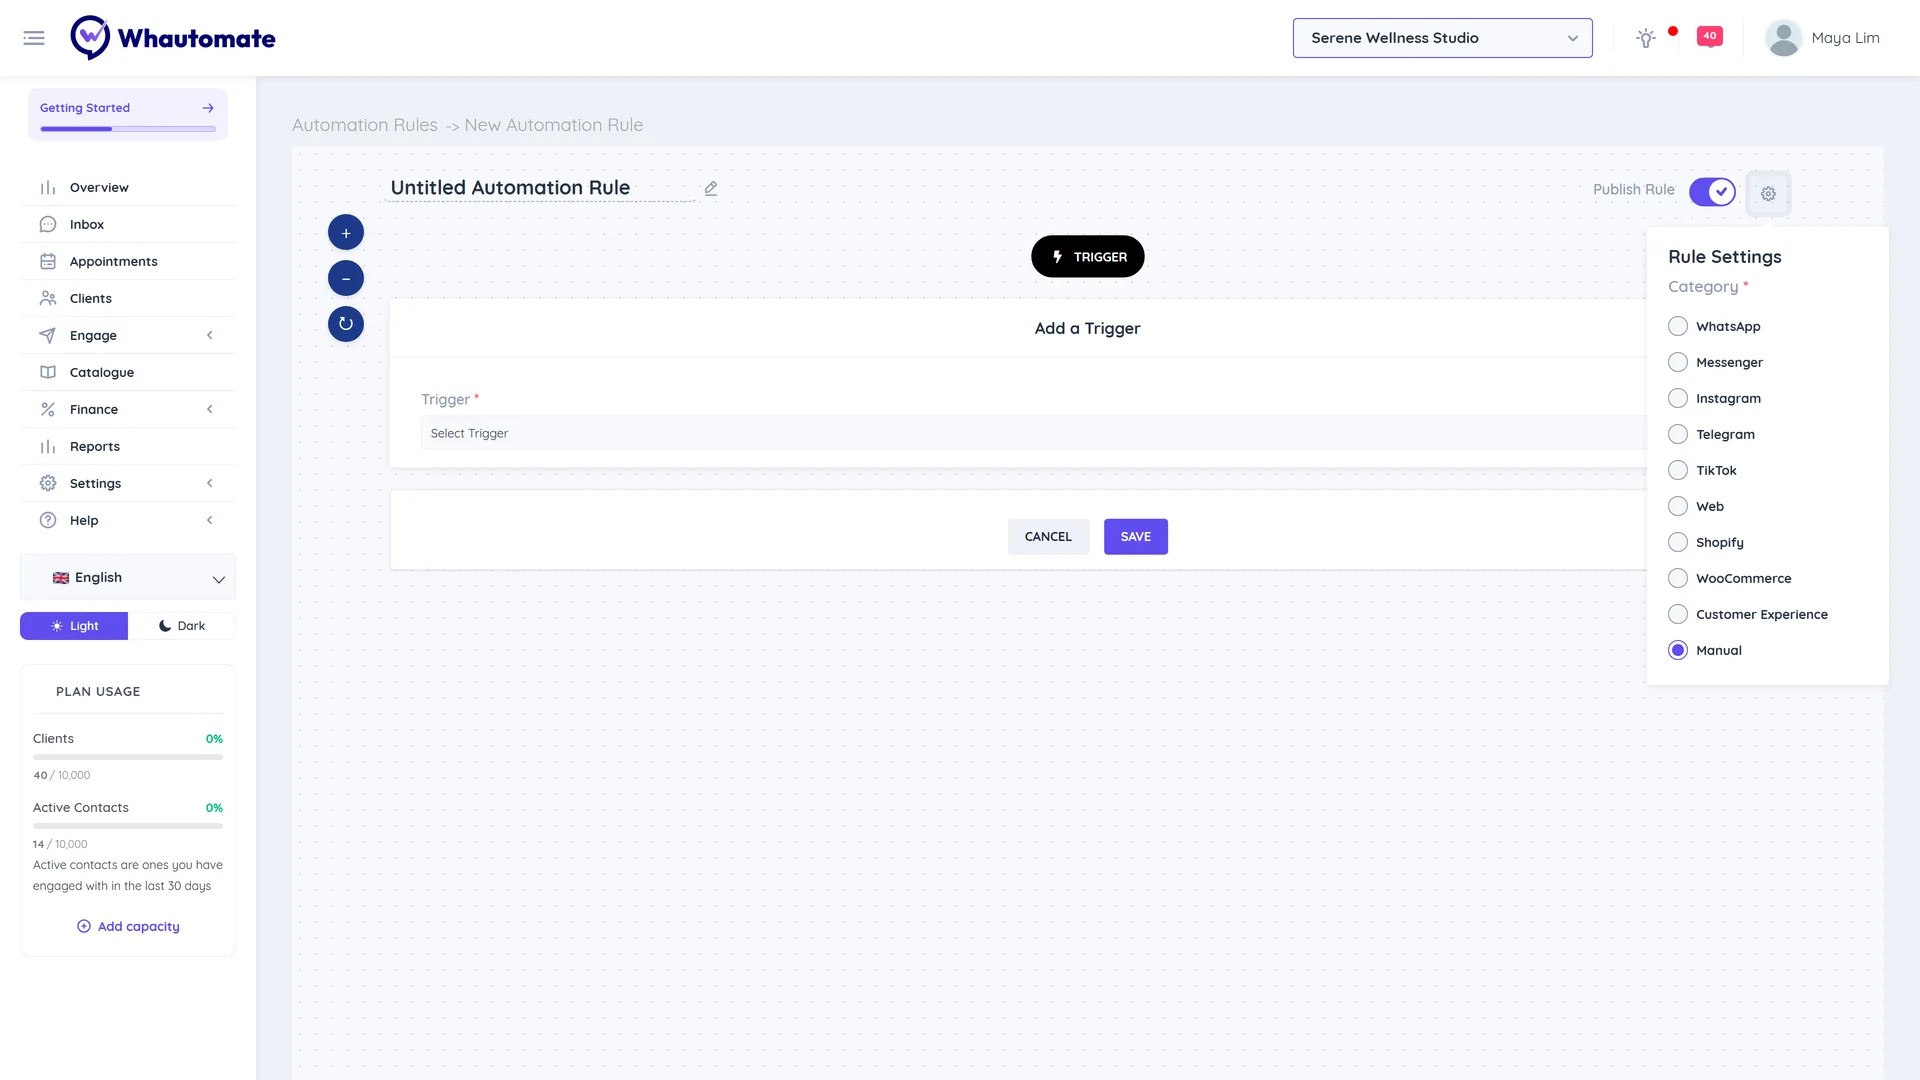Open the lightbulb tips icon
The image size is (1920, 1080).
(x=1646, y=38)
